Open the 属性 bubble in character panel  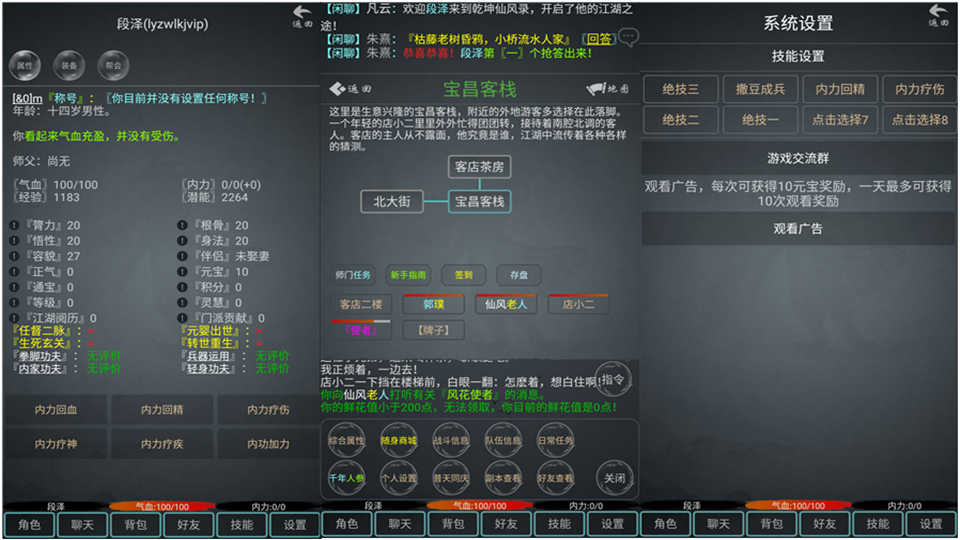(x=25, y=66)
